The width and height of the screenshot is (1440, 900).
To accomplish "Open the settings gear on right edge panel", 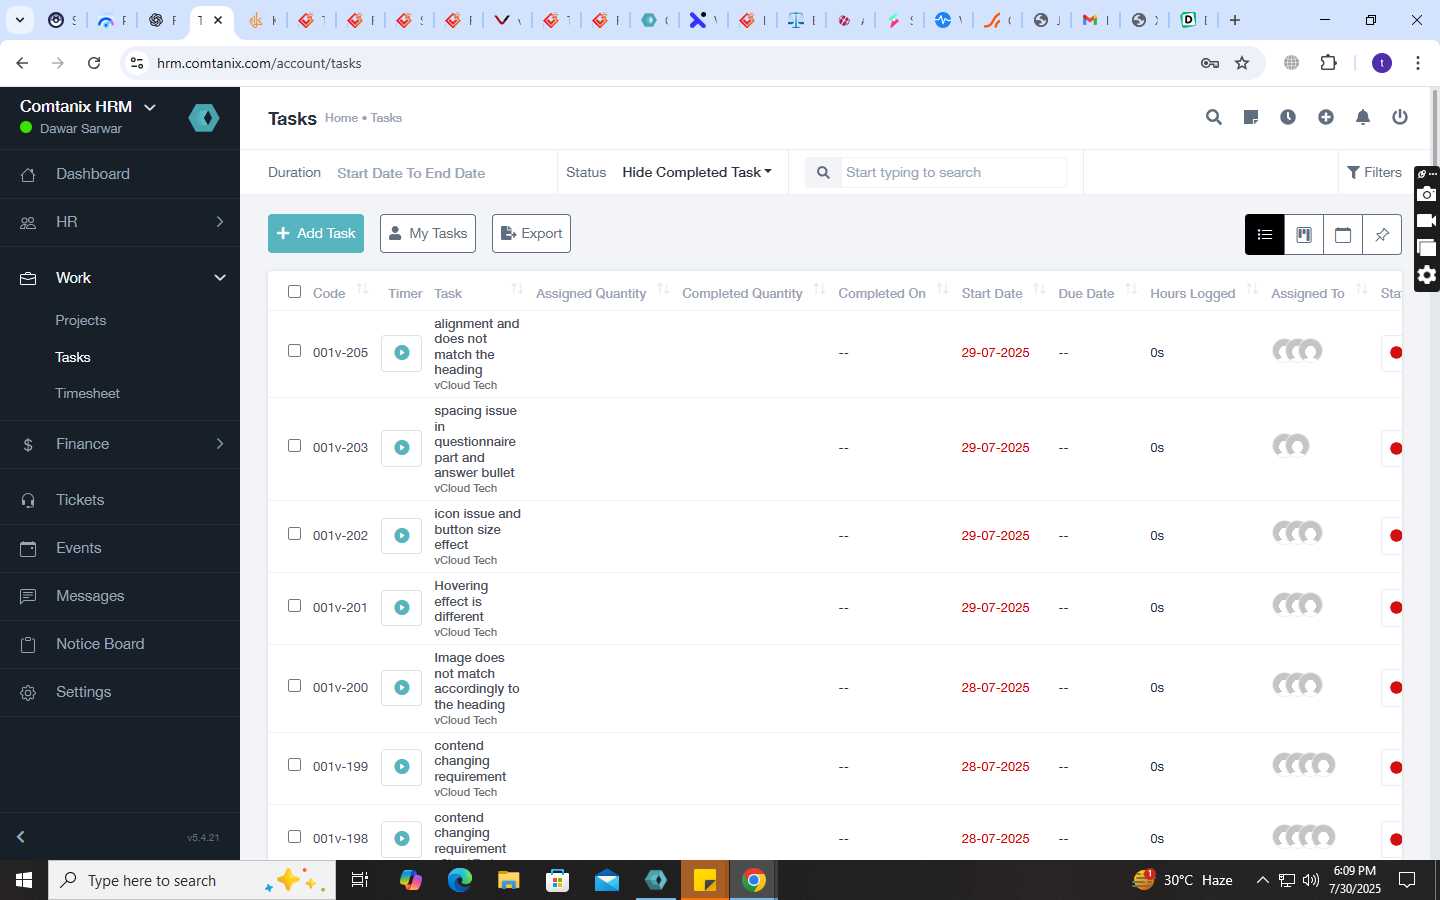I will (1427, 275).
